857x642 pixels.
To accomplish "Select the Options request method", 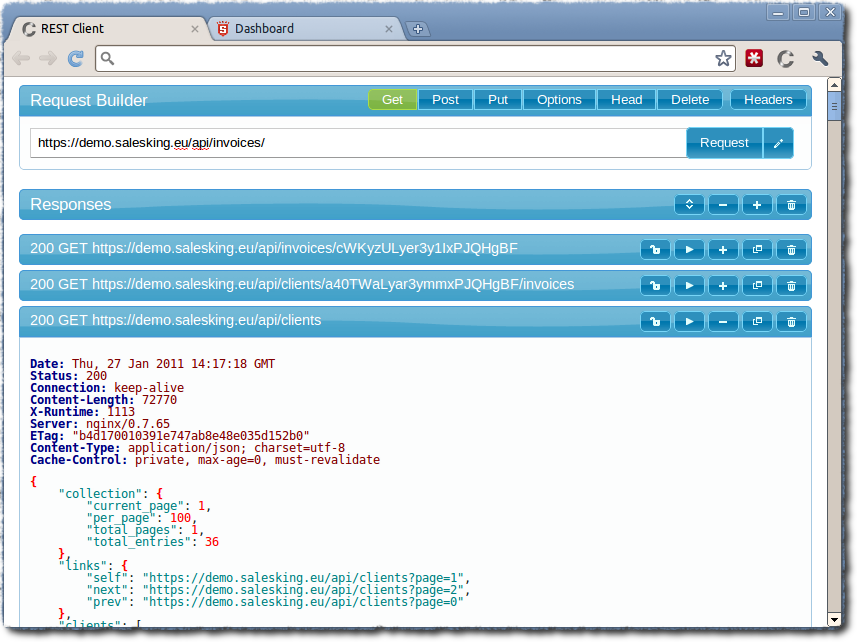I will click(559, 100).
